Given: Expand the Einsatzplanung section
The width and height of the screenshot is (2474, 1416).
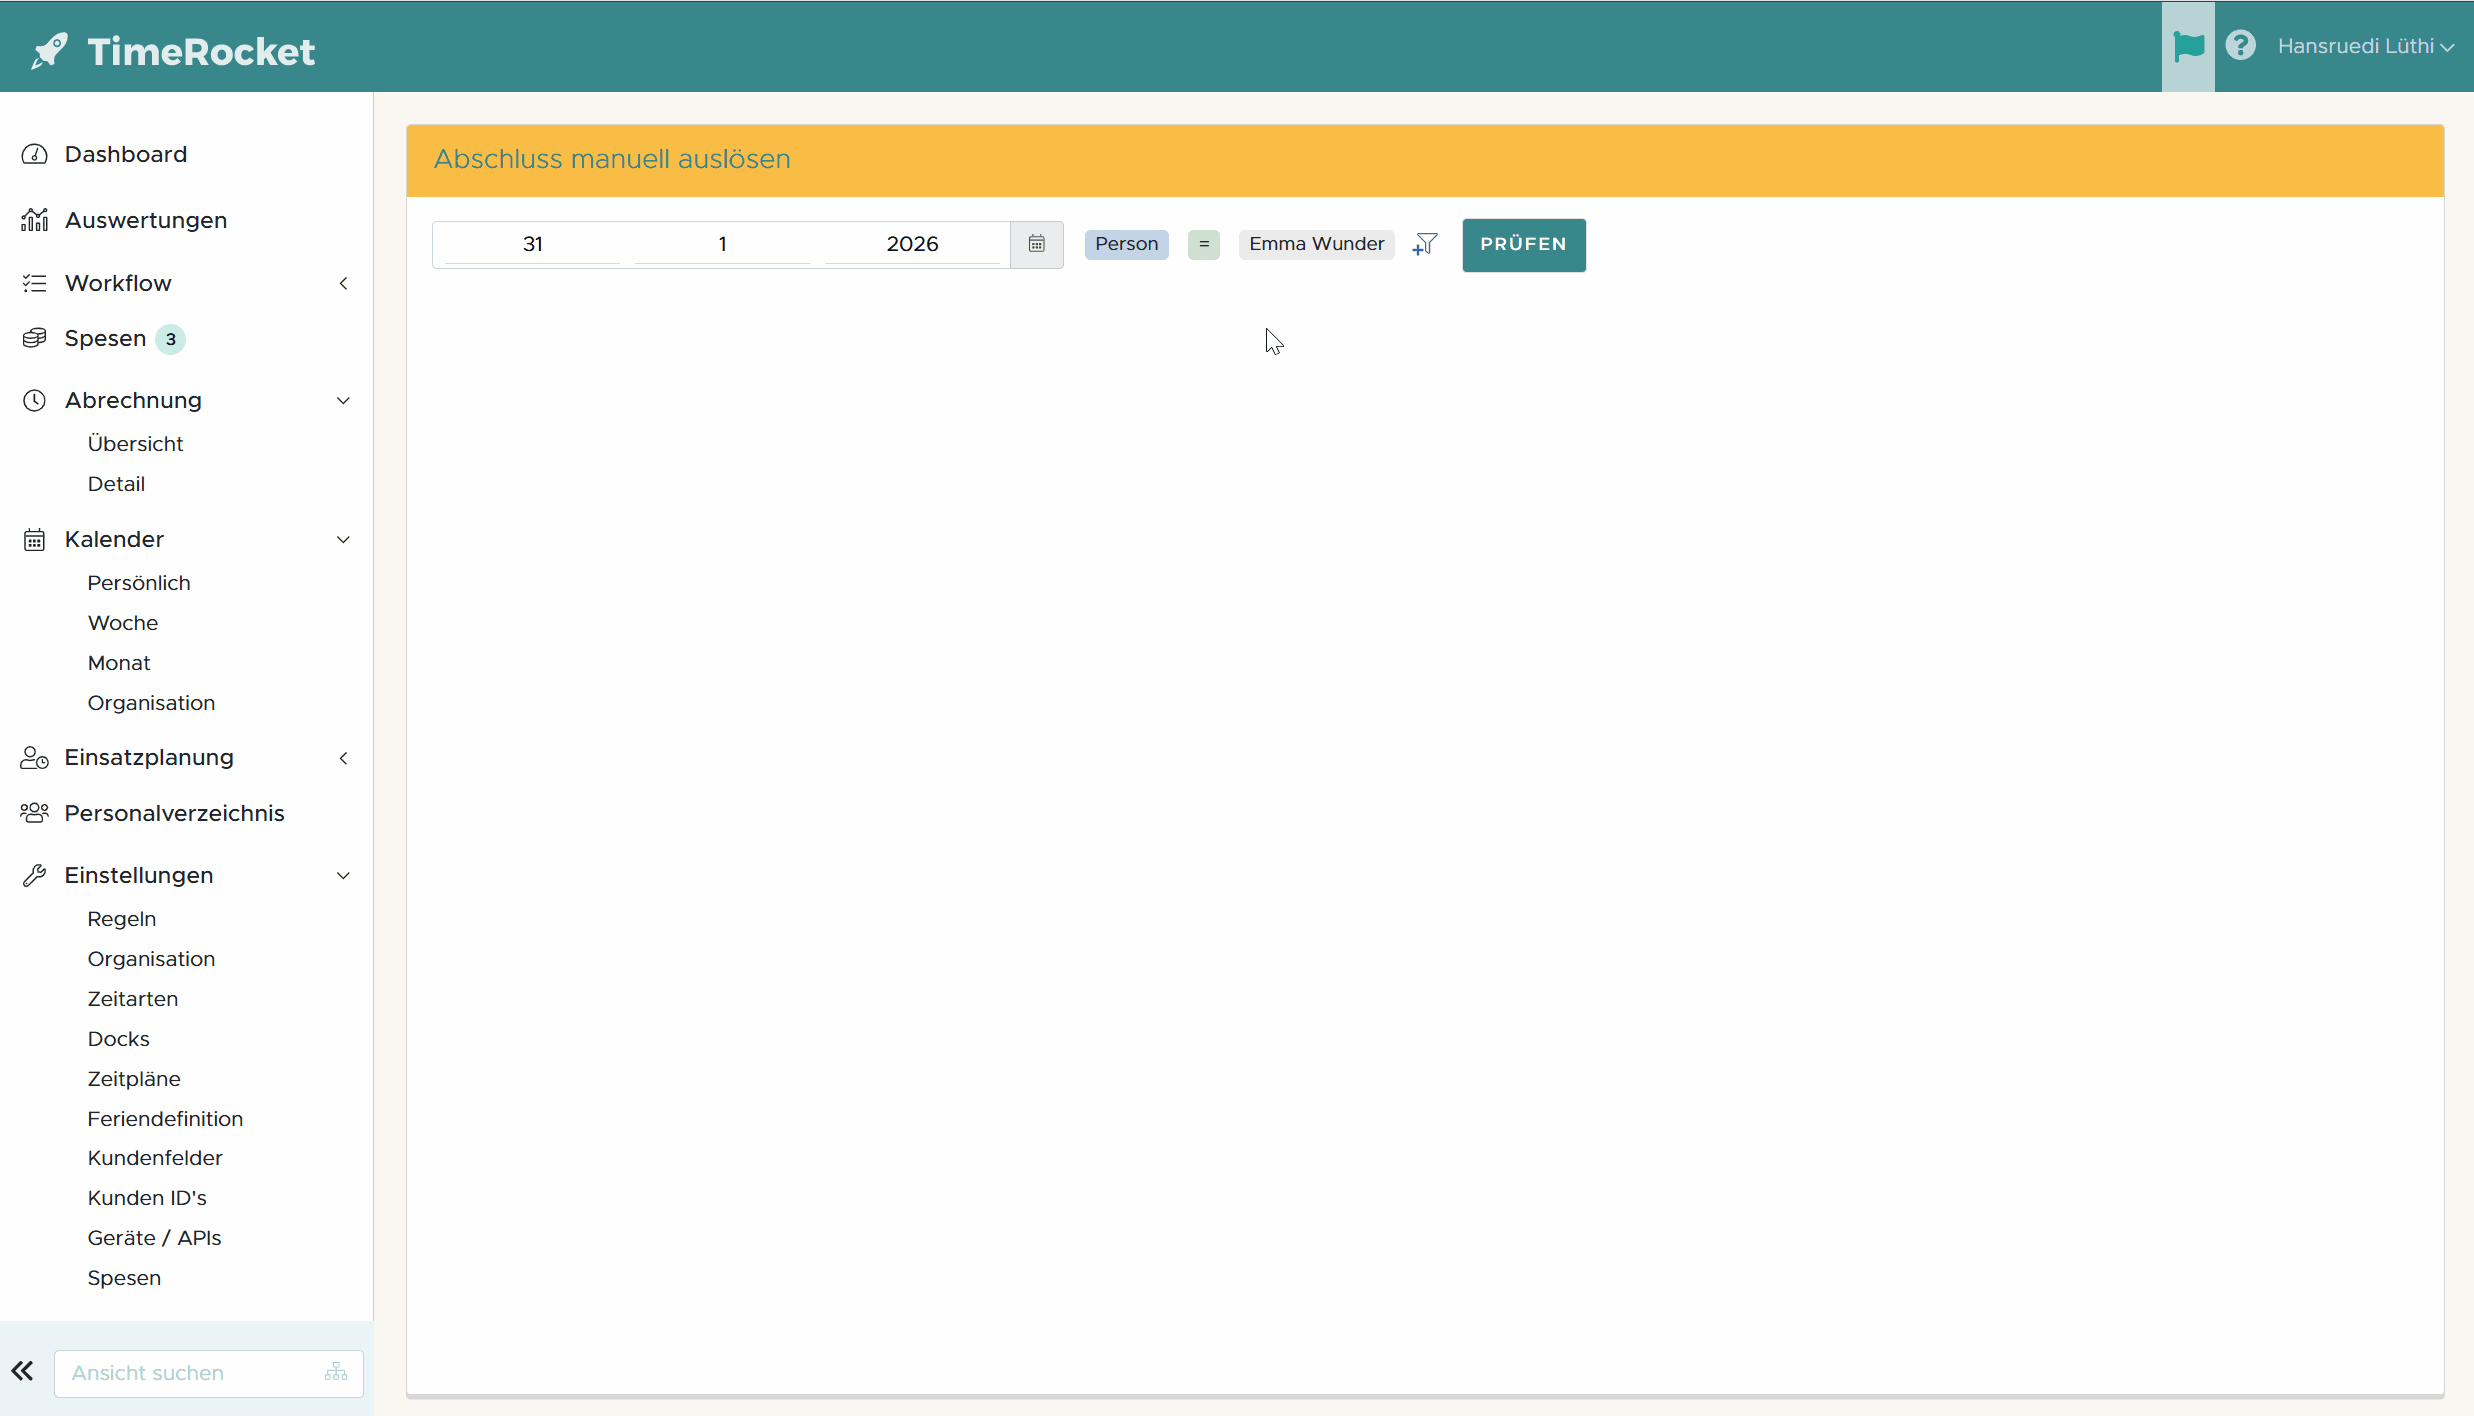Looking at the screenshot, I should pyautogui.click(x=343, y=758).
